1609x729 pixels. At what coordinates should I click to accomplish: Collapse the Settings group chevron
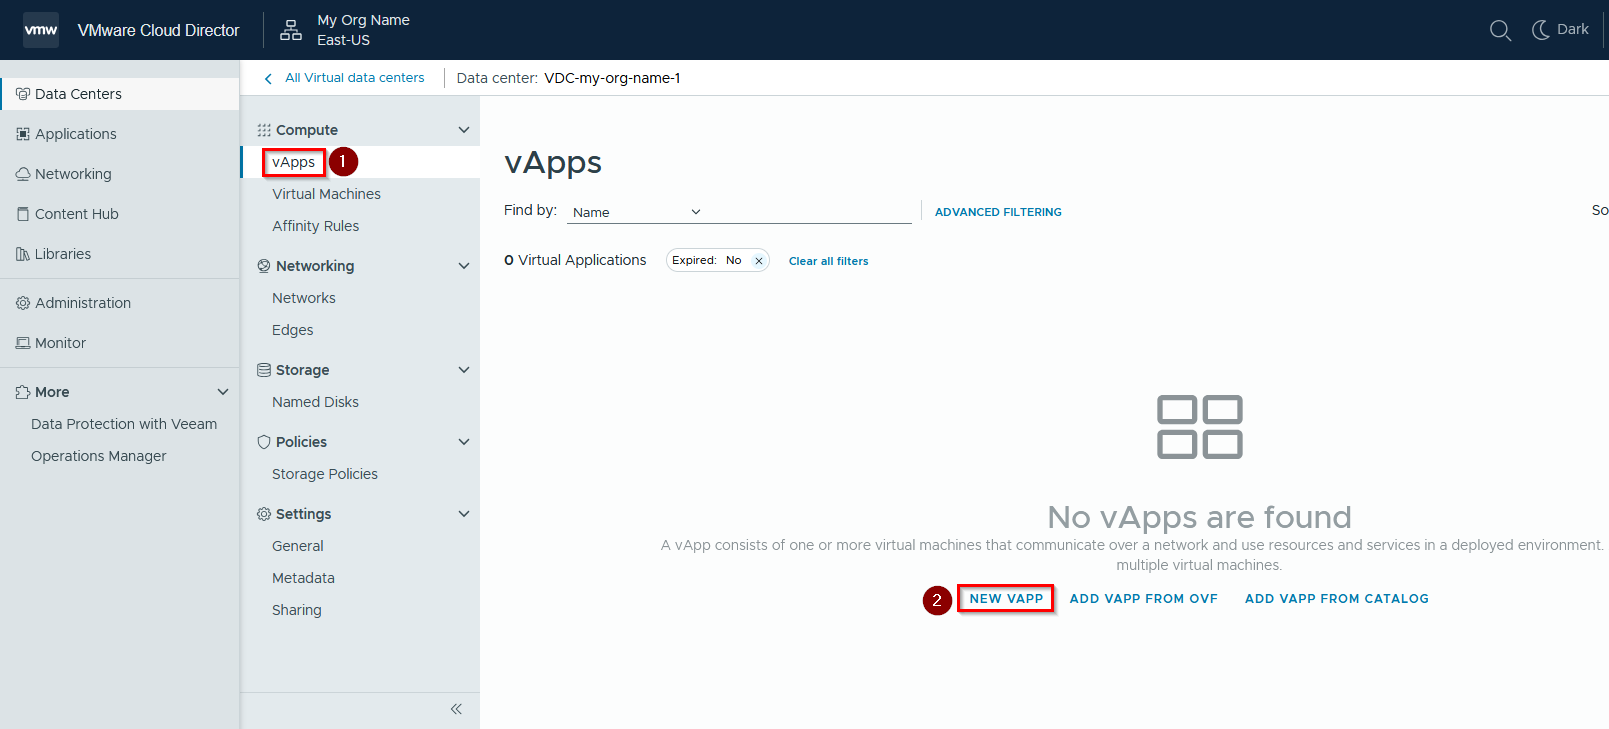pos(464,514)
